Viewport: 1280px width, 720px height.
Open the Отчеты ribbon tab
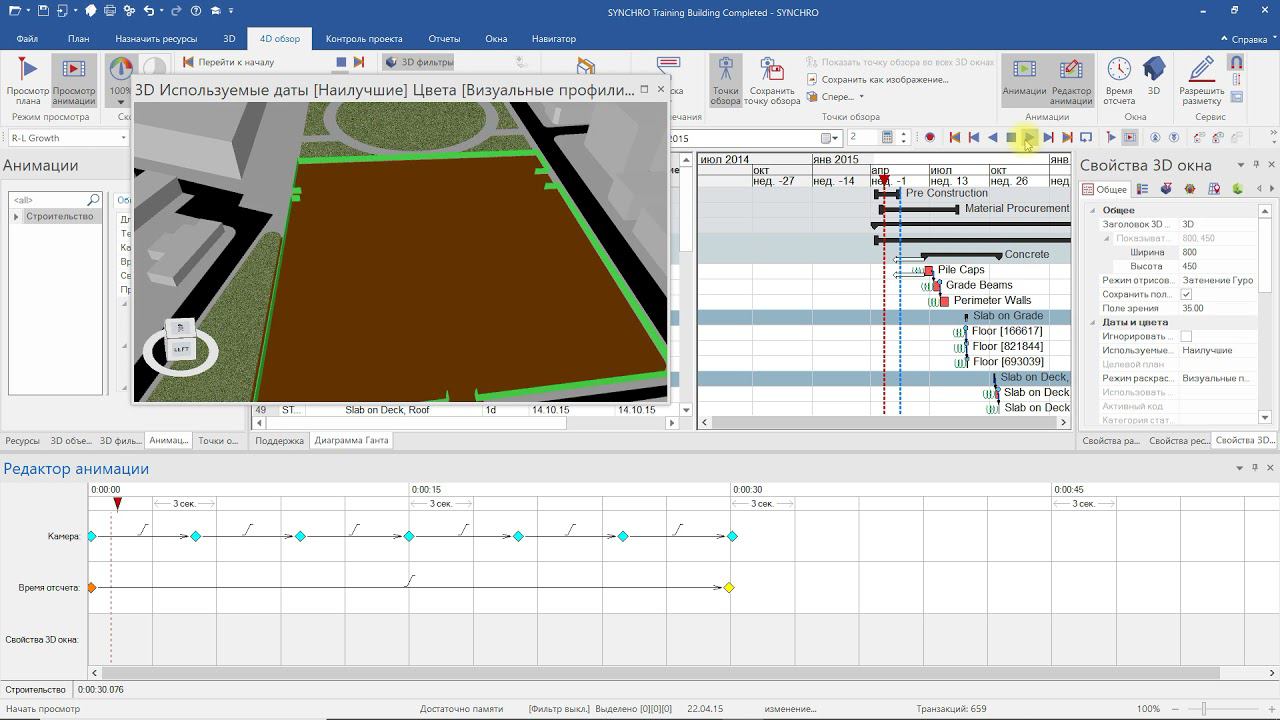coord(444,39)
